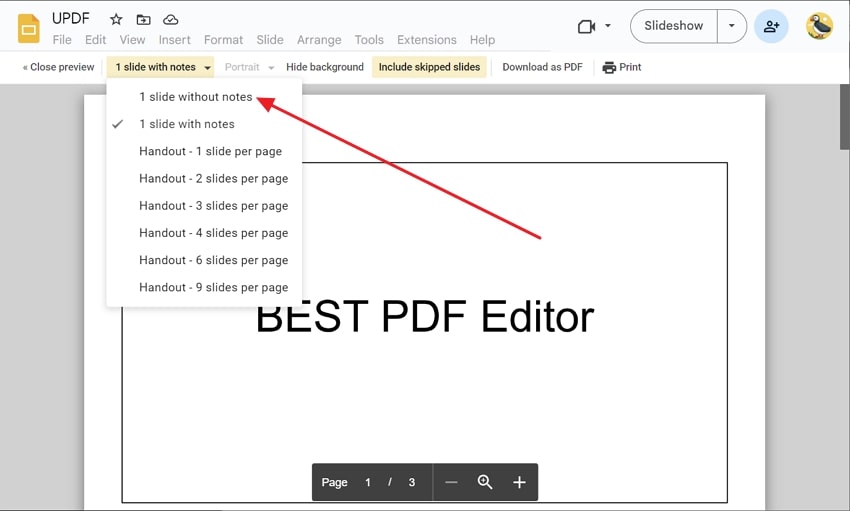Expand Slideshow options arrow
This screenshot has width=850, height=511.
coord(731,25)
